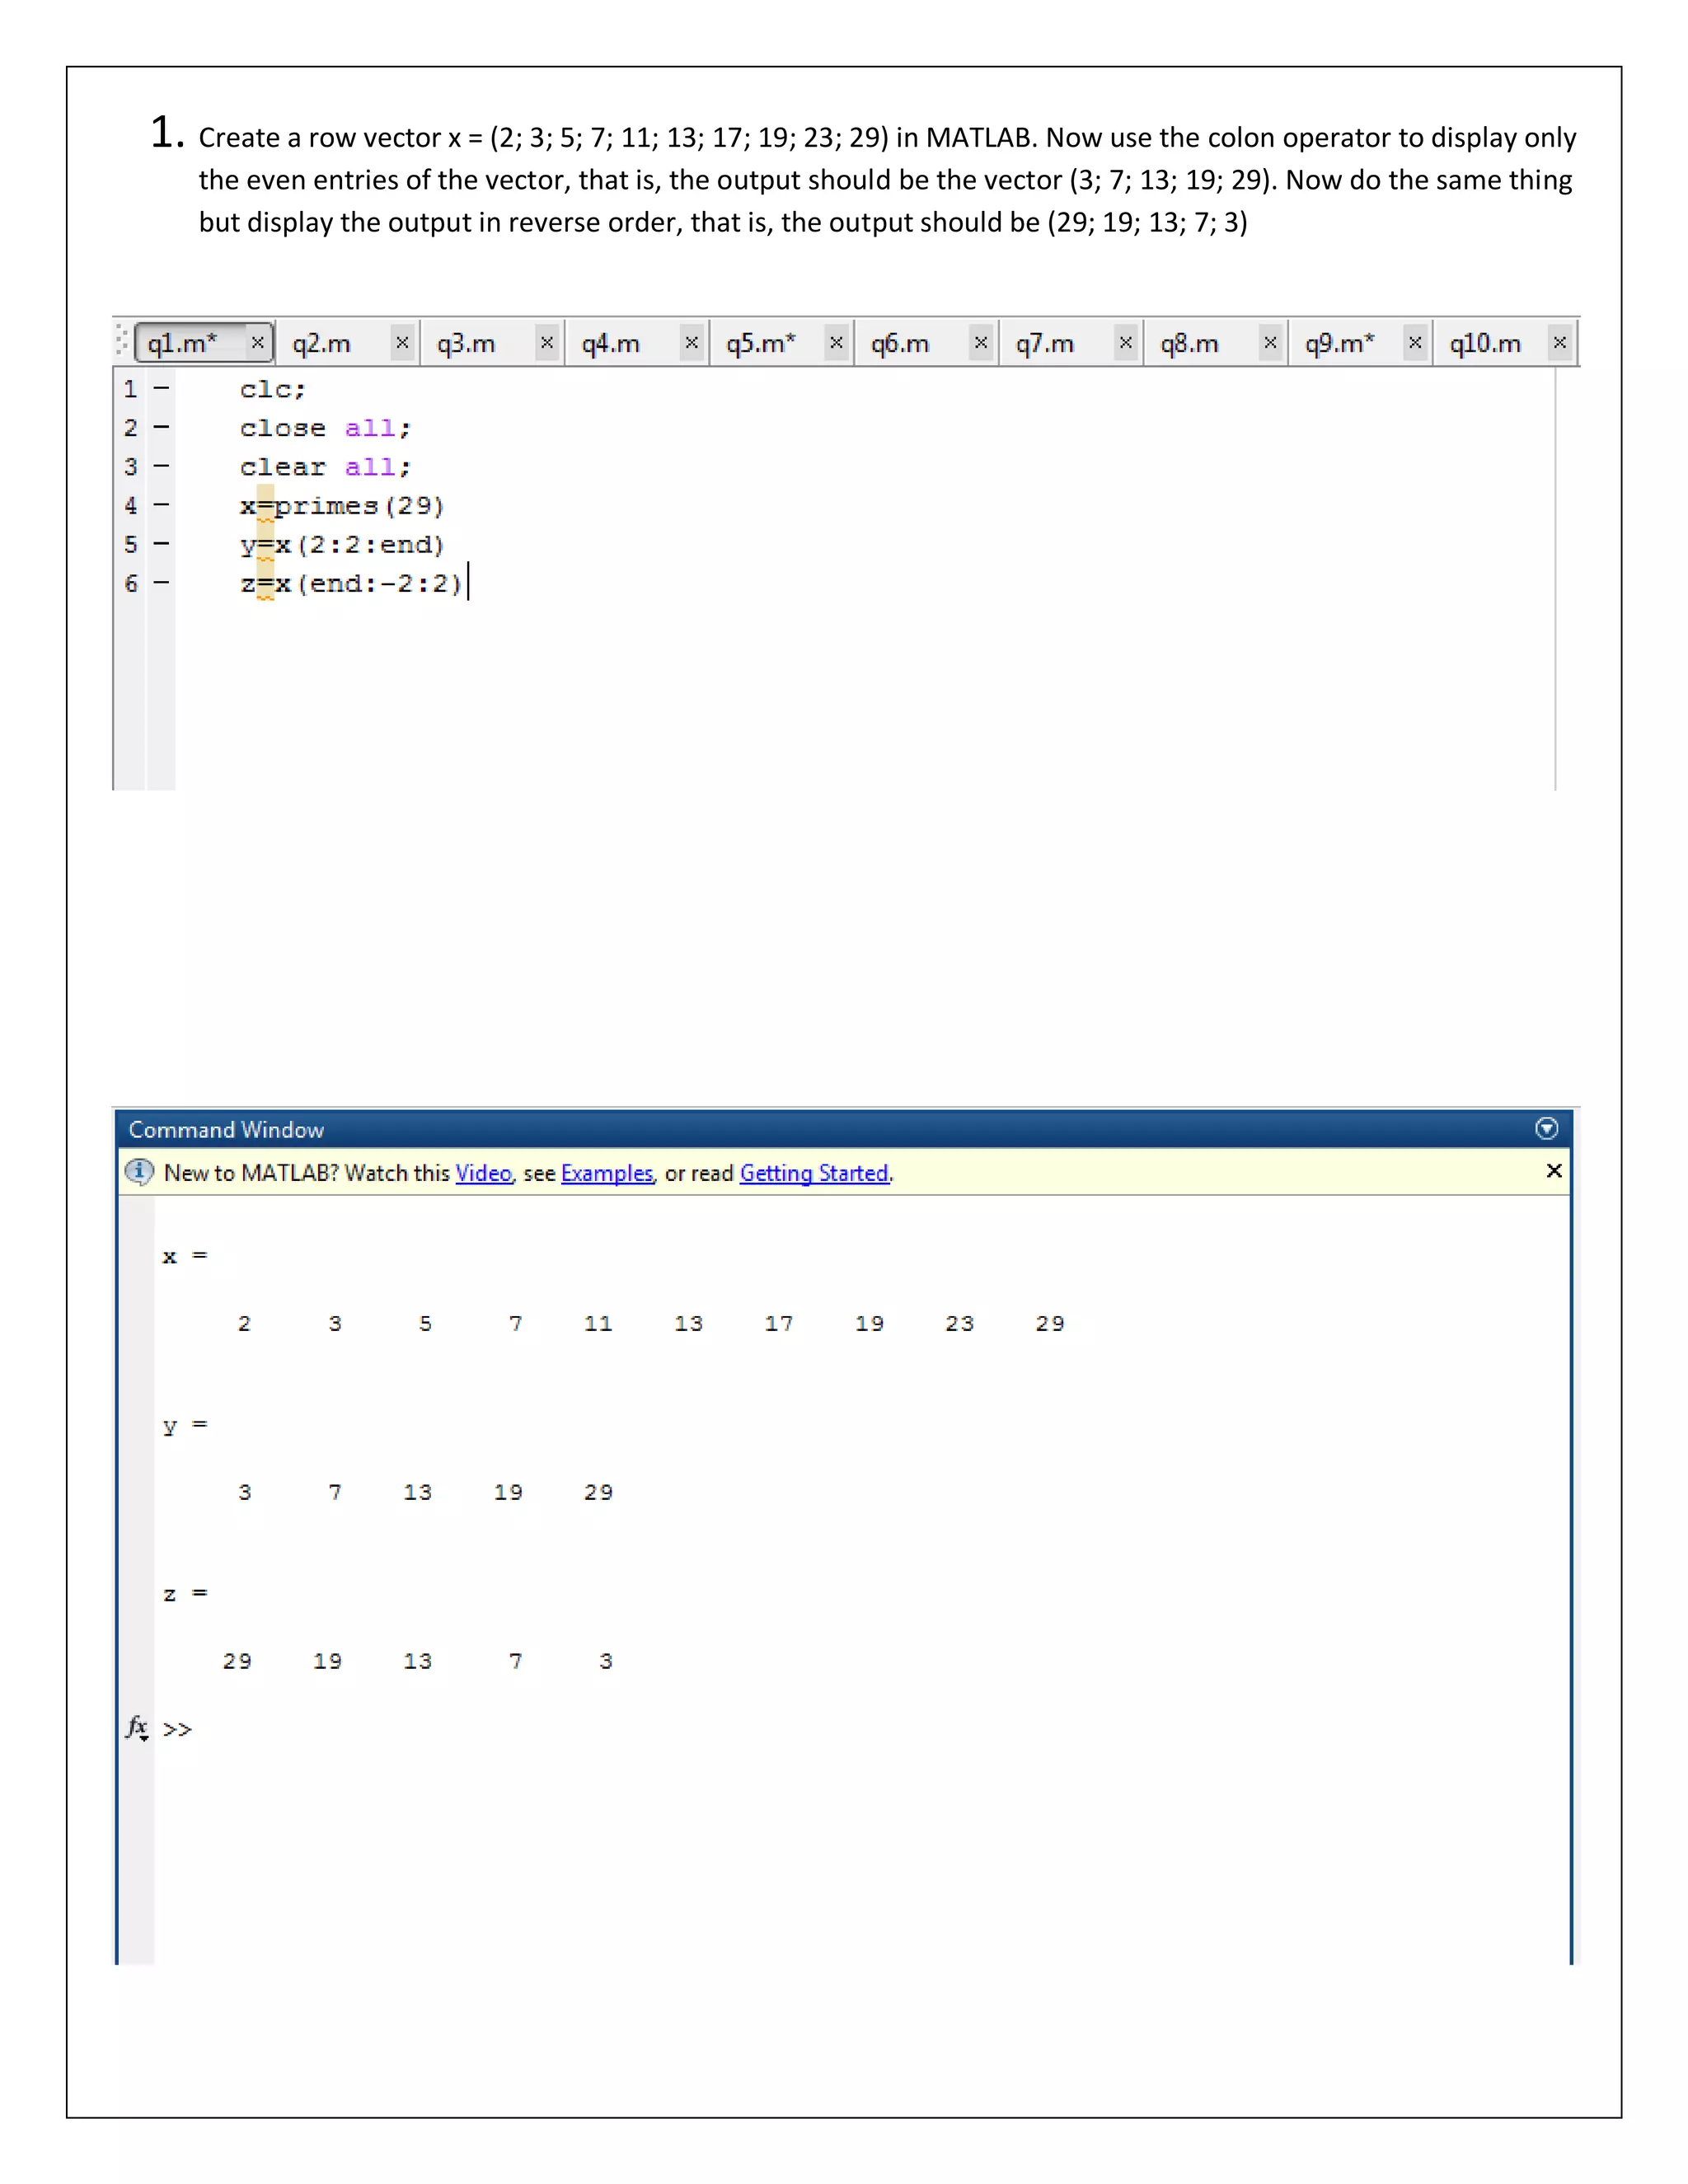Open the Examples link

click(607, 1173)
